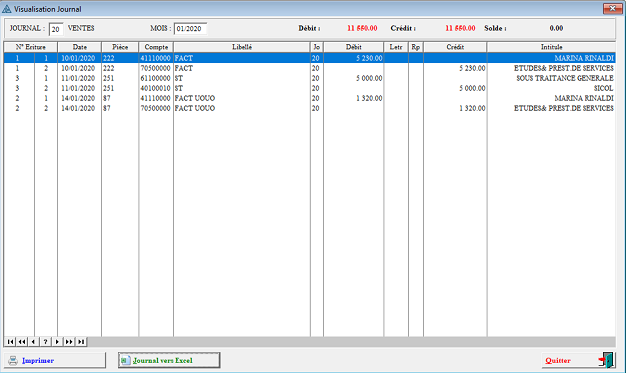The height and width of the screenshot is (373, 626).
Task: Click the Quitter button
Action: point(578,360)
